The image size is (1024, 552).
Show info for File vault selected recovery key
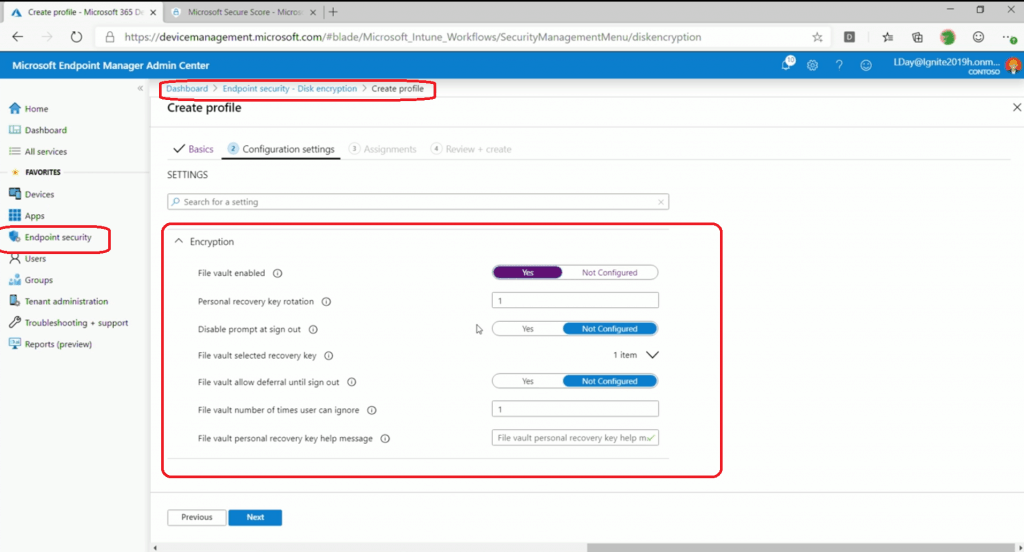click(329, 355)
